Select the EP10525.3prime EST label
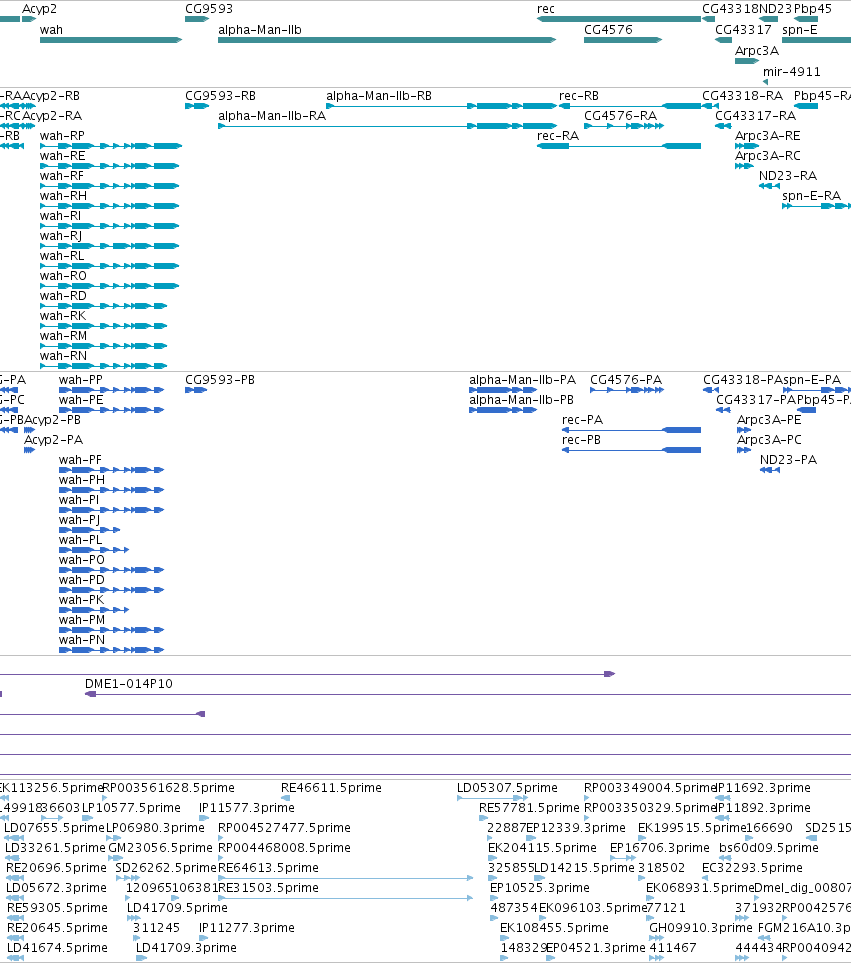Viewport: 851px width, 963px height. point(540,887)
